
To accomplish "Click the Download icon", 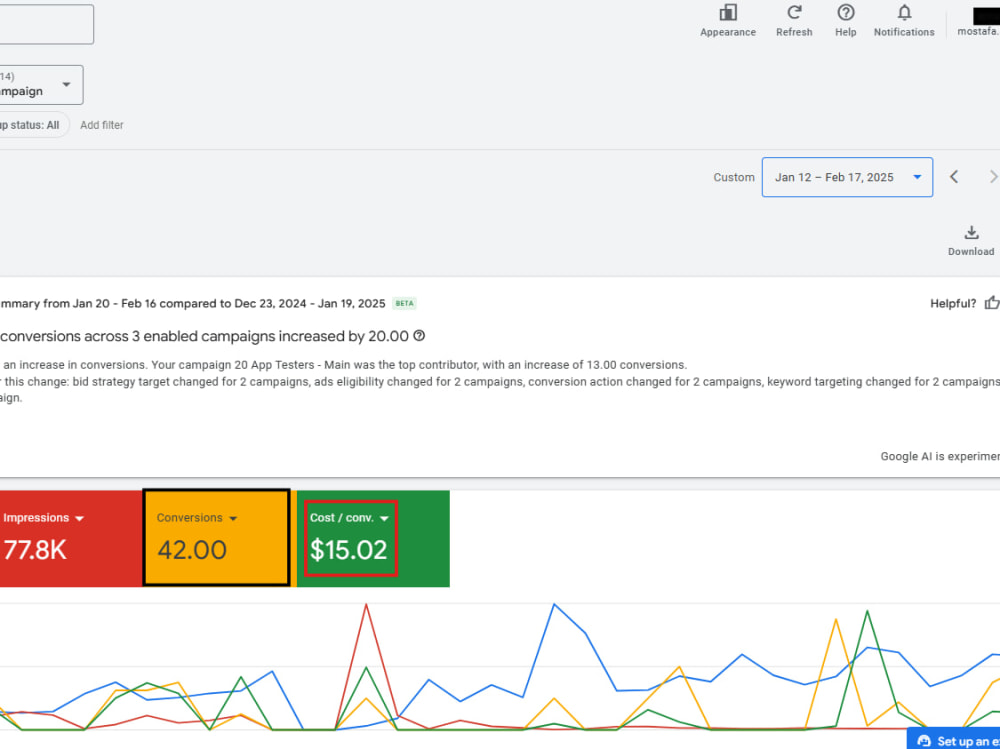I will (971, 232).
